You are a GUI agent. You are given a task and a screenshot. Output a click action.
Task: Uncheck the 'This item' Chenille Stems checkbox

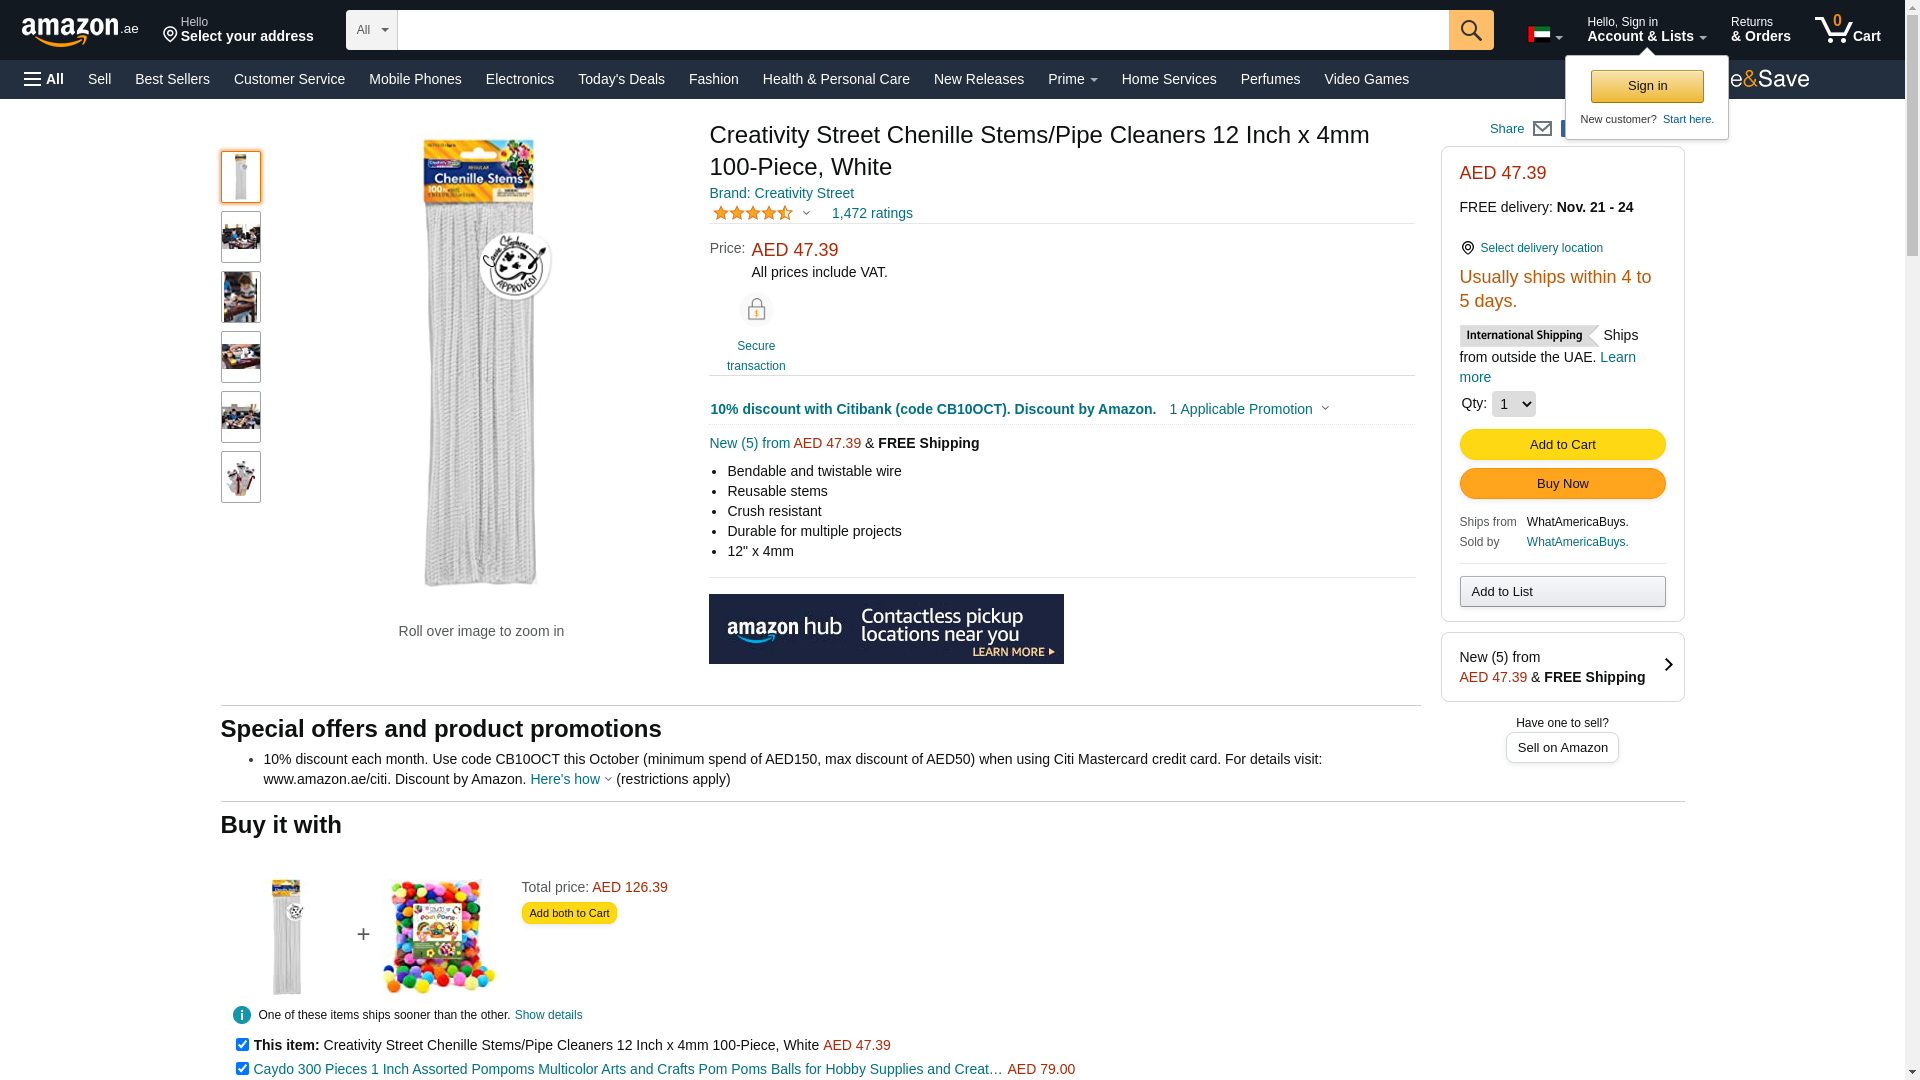pos(242,1045)
